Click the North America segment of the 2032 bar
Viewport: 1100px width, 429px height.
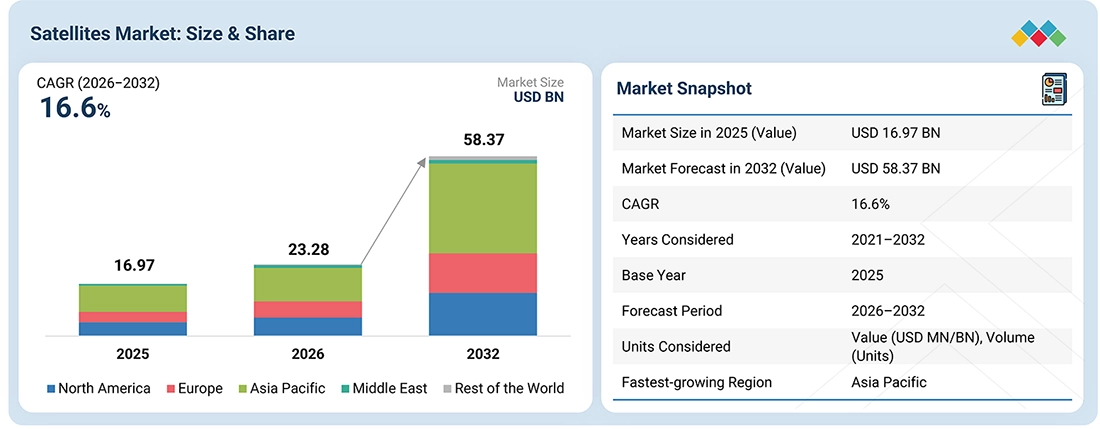click(x=483, y=314)
